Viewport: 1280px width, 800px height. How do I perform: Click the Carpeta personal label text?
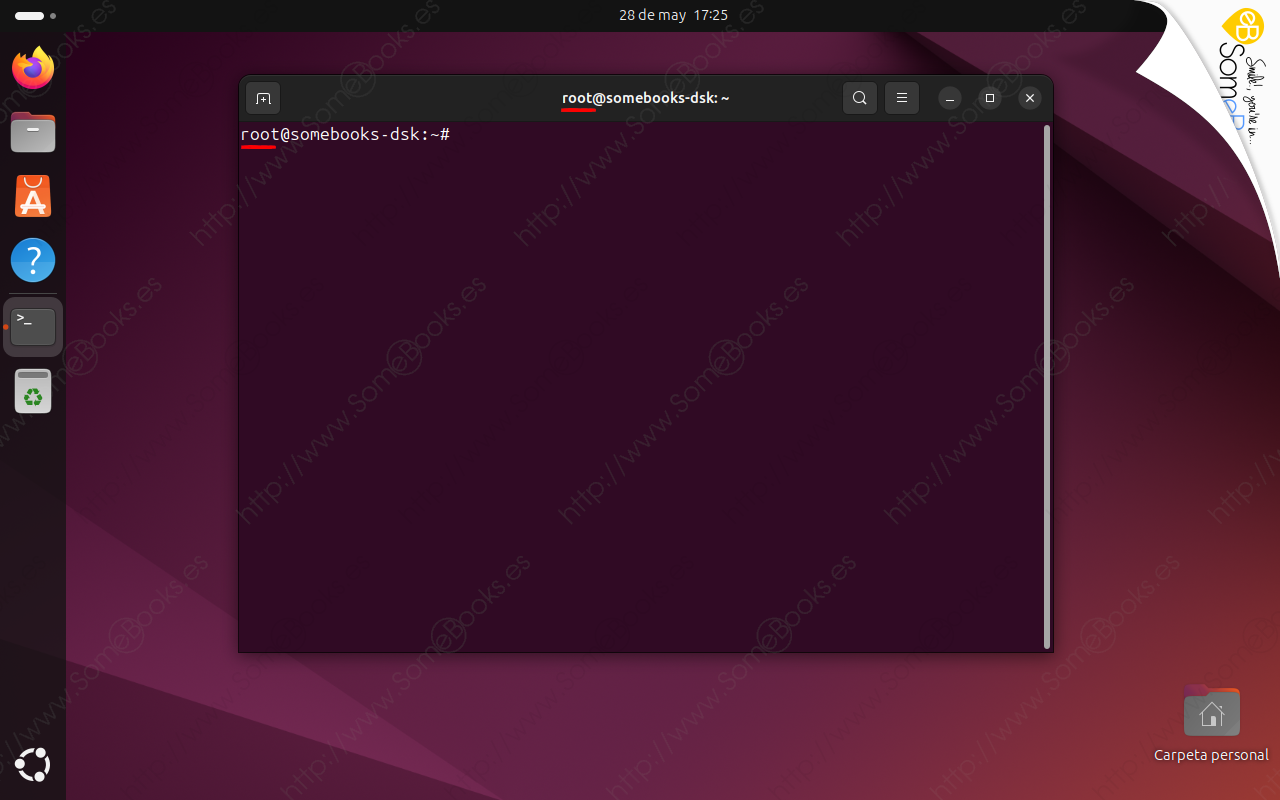tap(1211, 755)
